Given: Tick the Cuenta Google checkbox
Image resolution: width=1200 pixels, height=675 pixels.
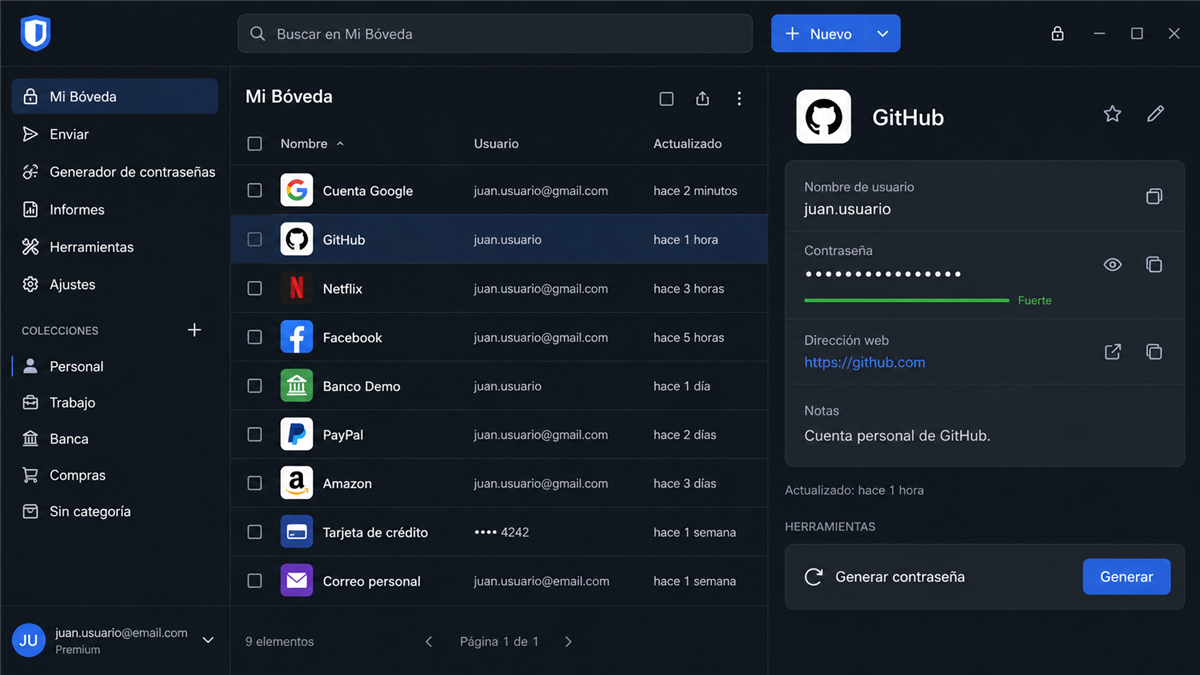Looking at the screenshot, I should click(x=255, y=190).
